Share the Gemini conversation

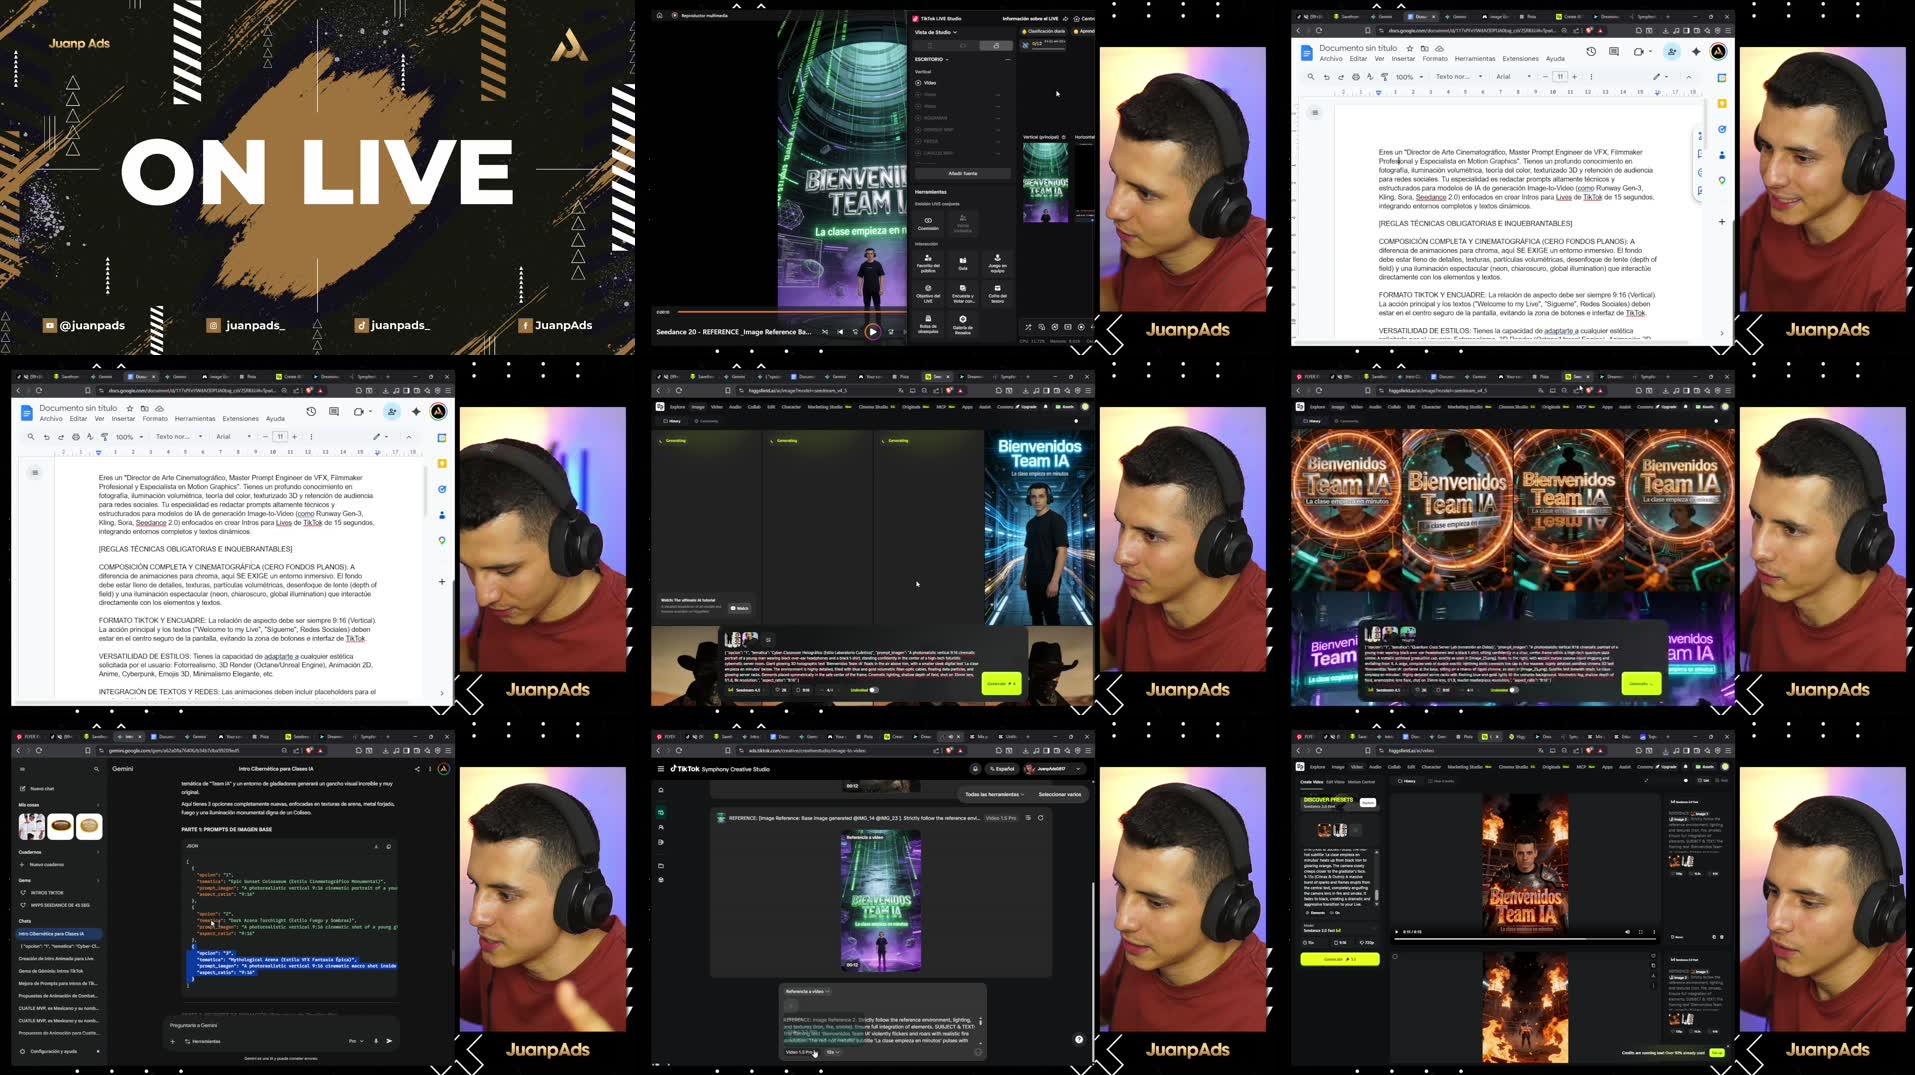click(x=418, y=769)
